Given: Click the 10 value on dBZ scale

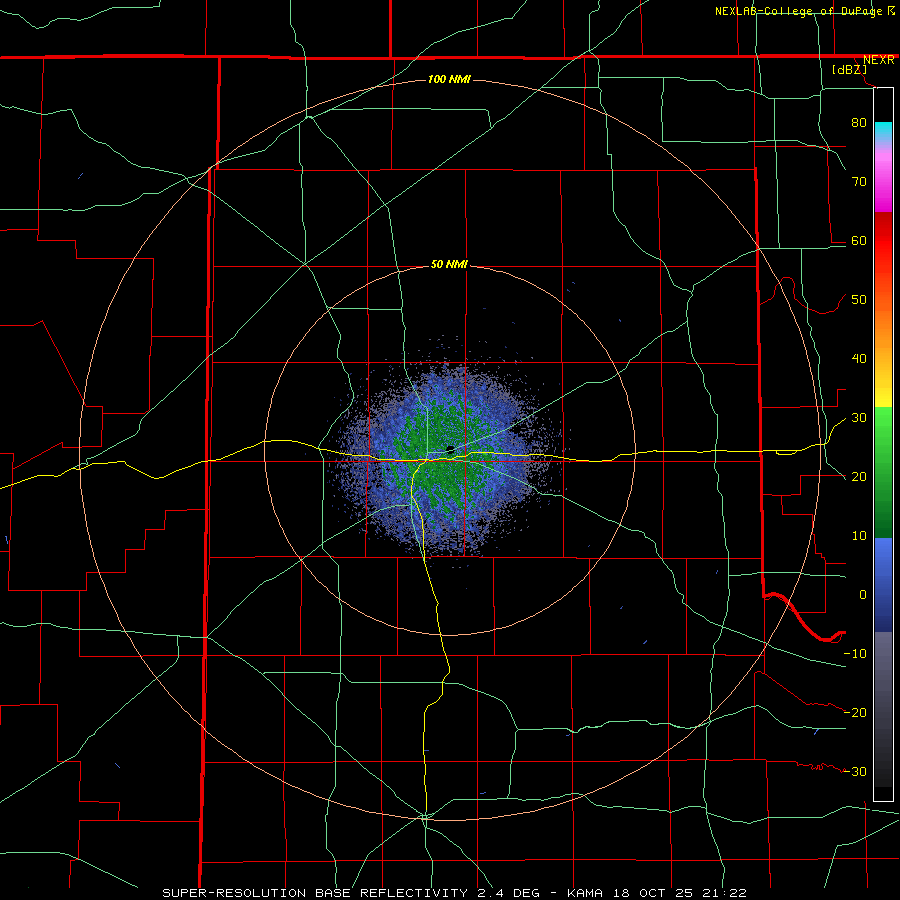Looking at the screenshot, I should pyautogui.click(x=859, y=536).
